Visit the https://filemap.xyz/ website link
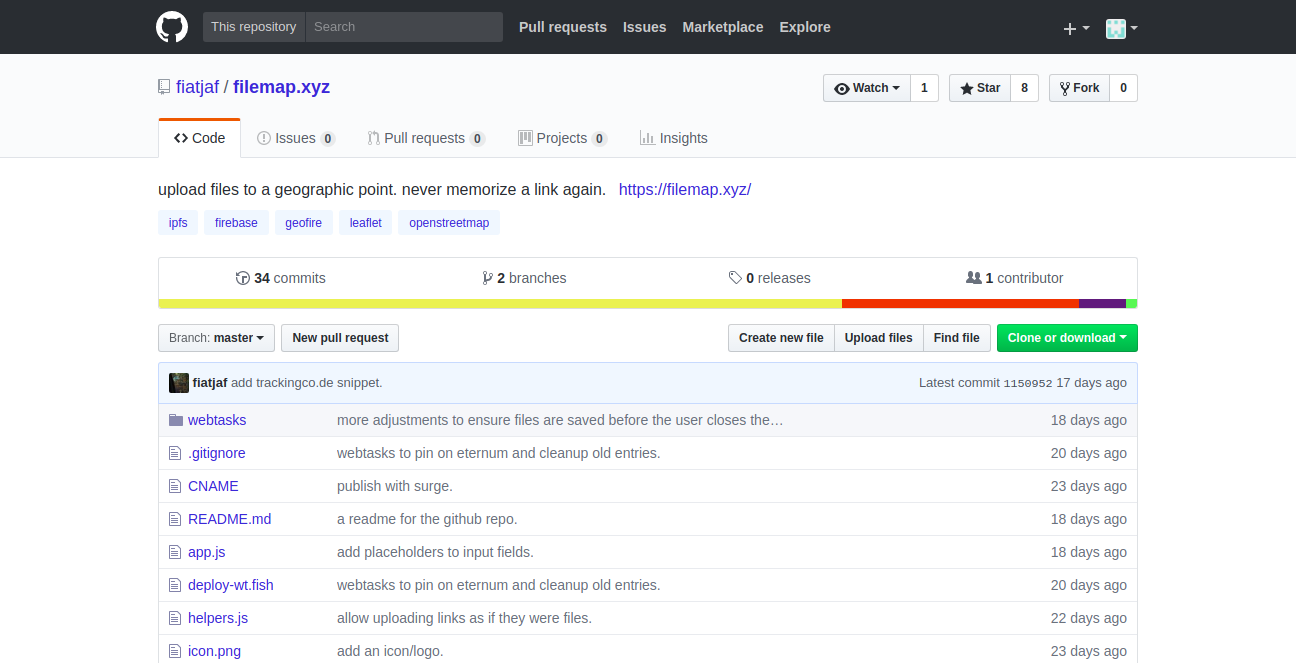Screen dimensions: 1296x663 685,189
